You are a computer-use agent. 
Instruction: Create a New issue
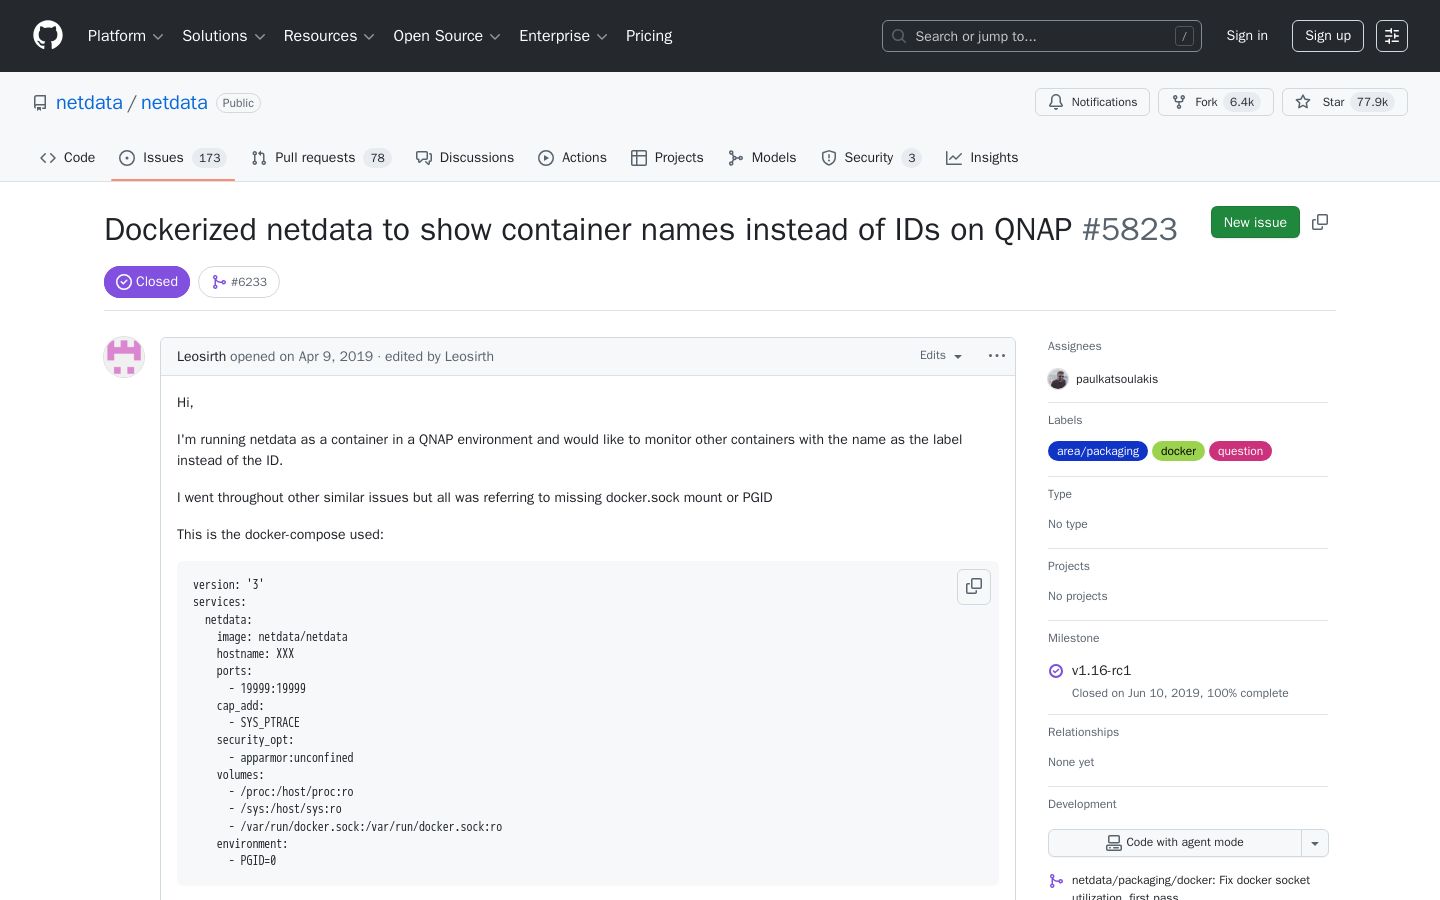click(1255, 222)
